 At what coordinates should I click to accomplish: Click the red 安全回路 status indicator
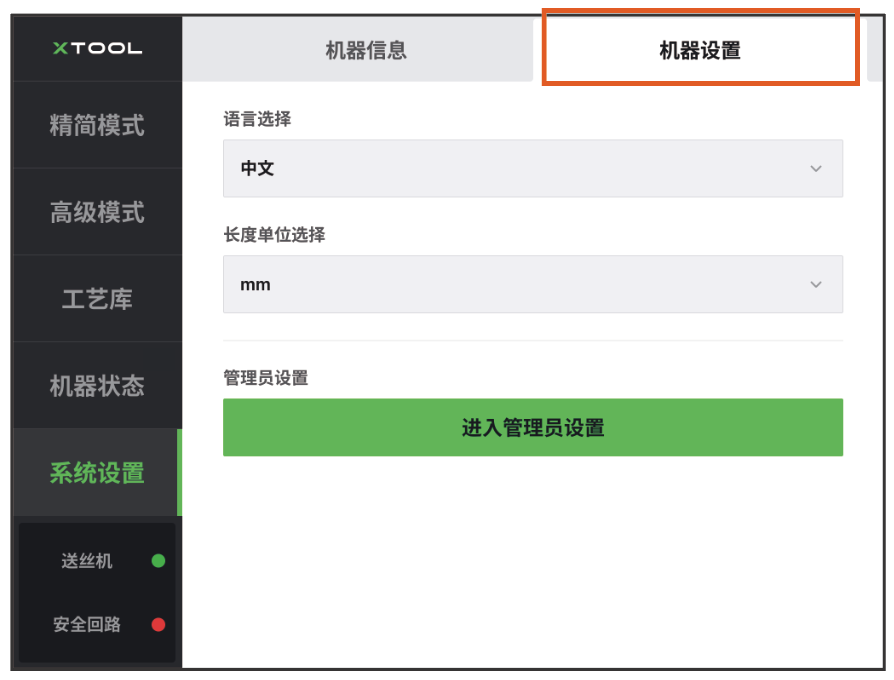[158, 625]
